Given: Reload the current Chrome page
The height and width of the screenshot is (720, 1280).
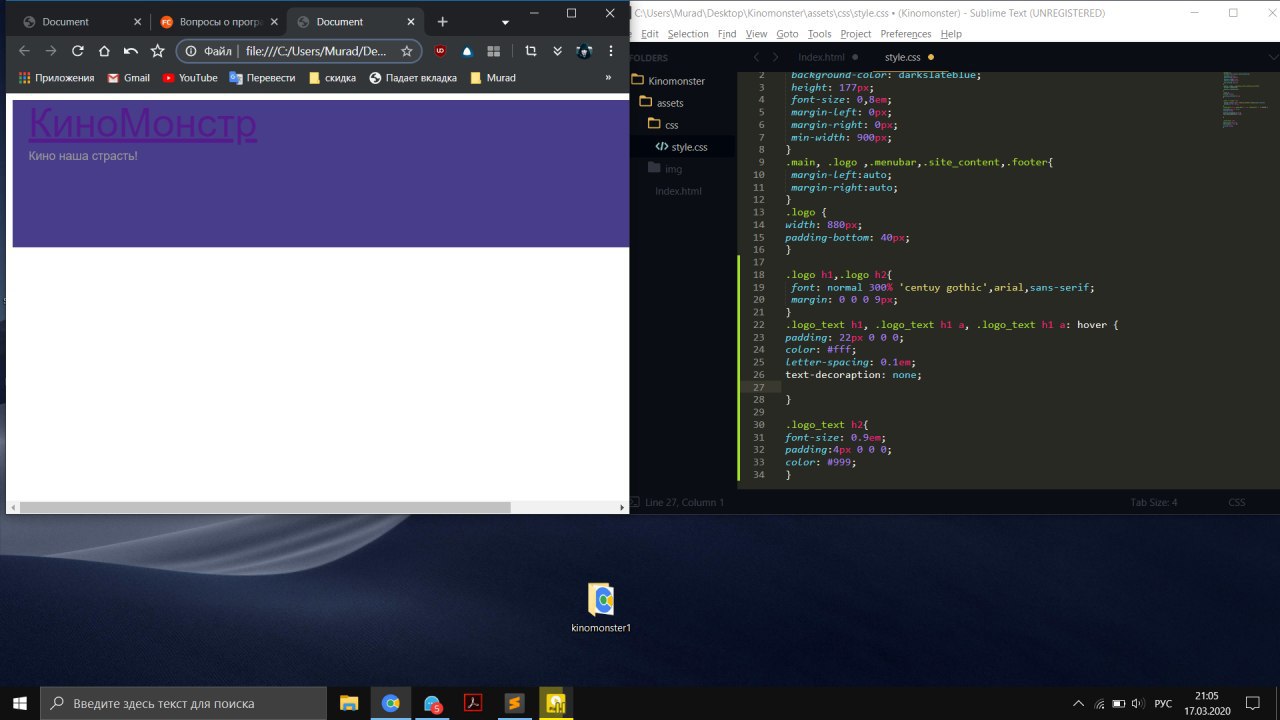Looking at the screenshot, I should coord(77,51).
